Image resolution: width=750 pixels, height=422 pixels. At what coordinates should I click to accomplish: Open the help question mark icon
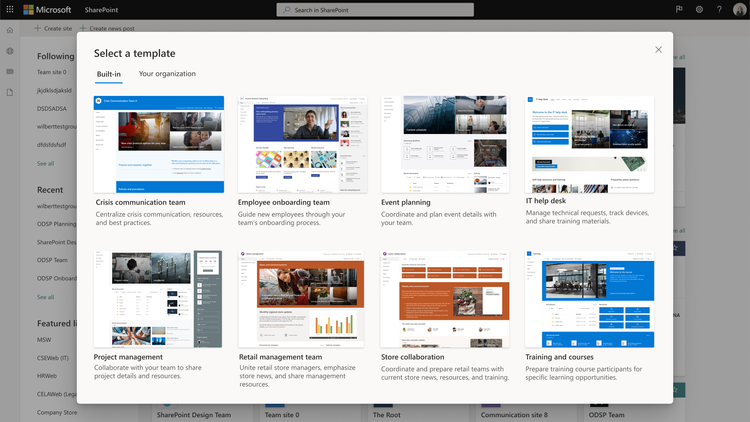pos(719,9)
